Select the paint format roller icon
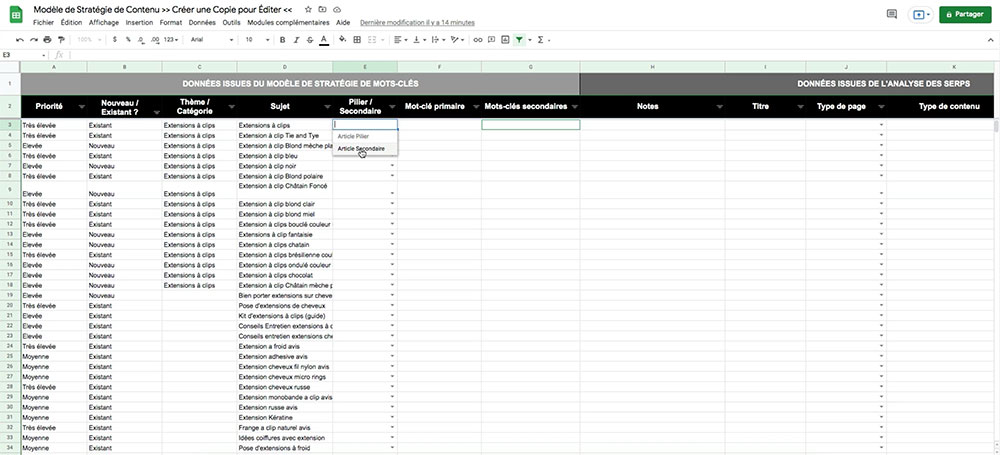1000x455 pixels. click(x=61, y=40)
